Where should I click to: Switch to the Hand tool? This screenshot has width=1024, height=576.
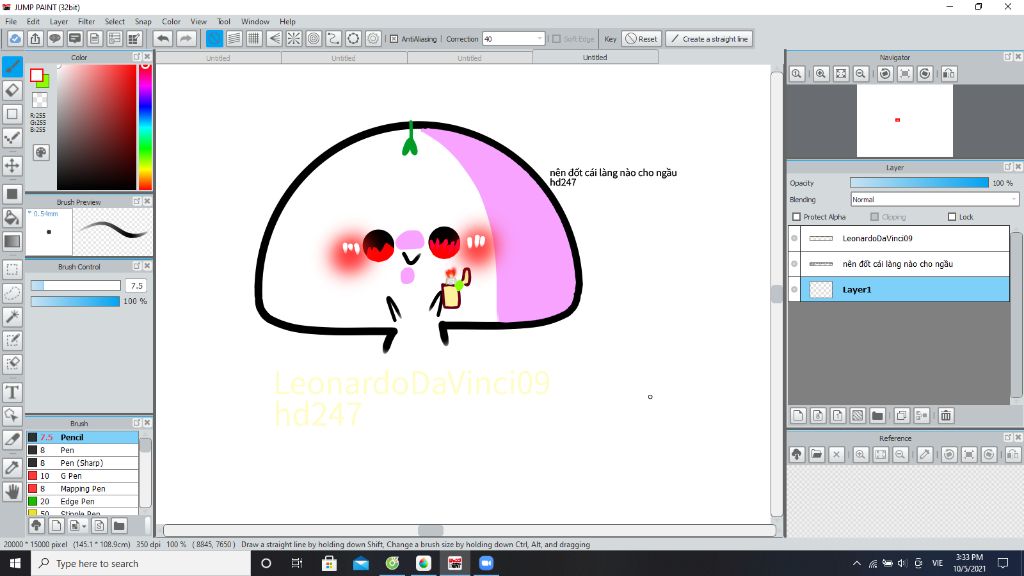(12, 491)
